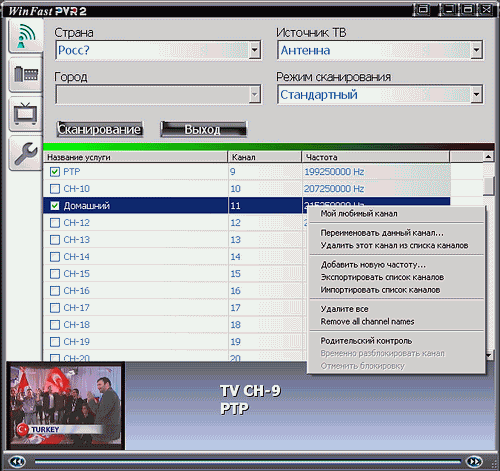Expand the Источник ТВ source dropdown

click(x=476, y=50)
